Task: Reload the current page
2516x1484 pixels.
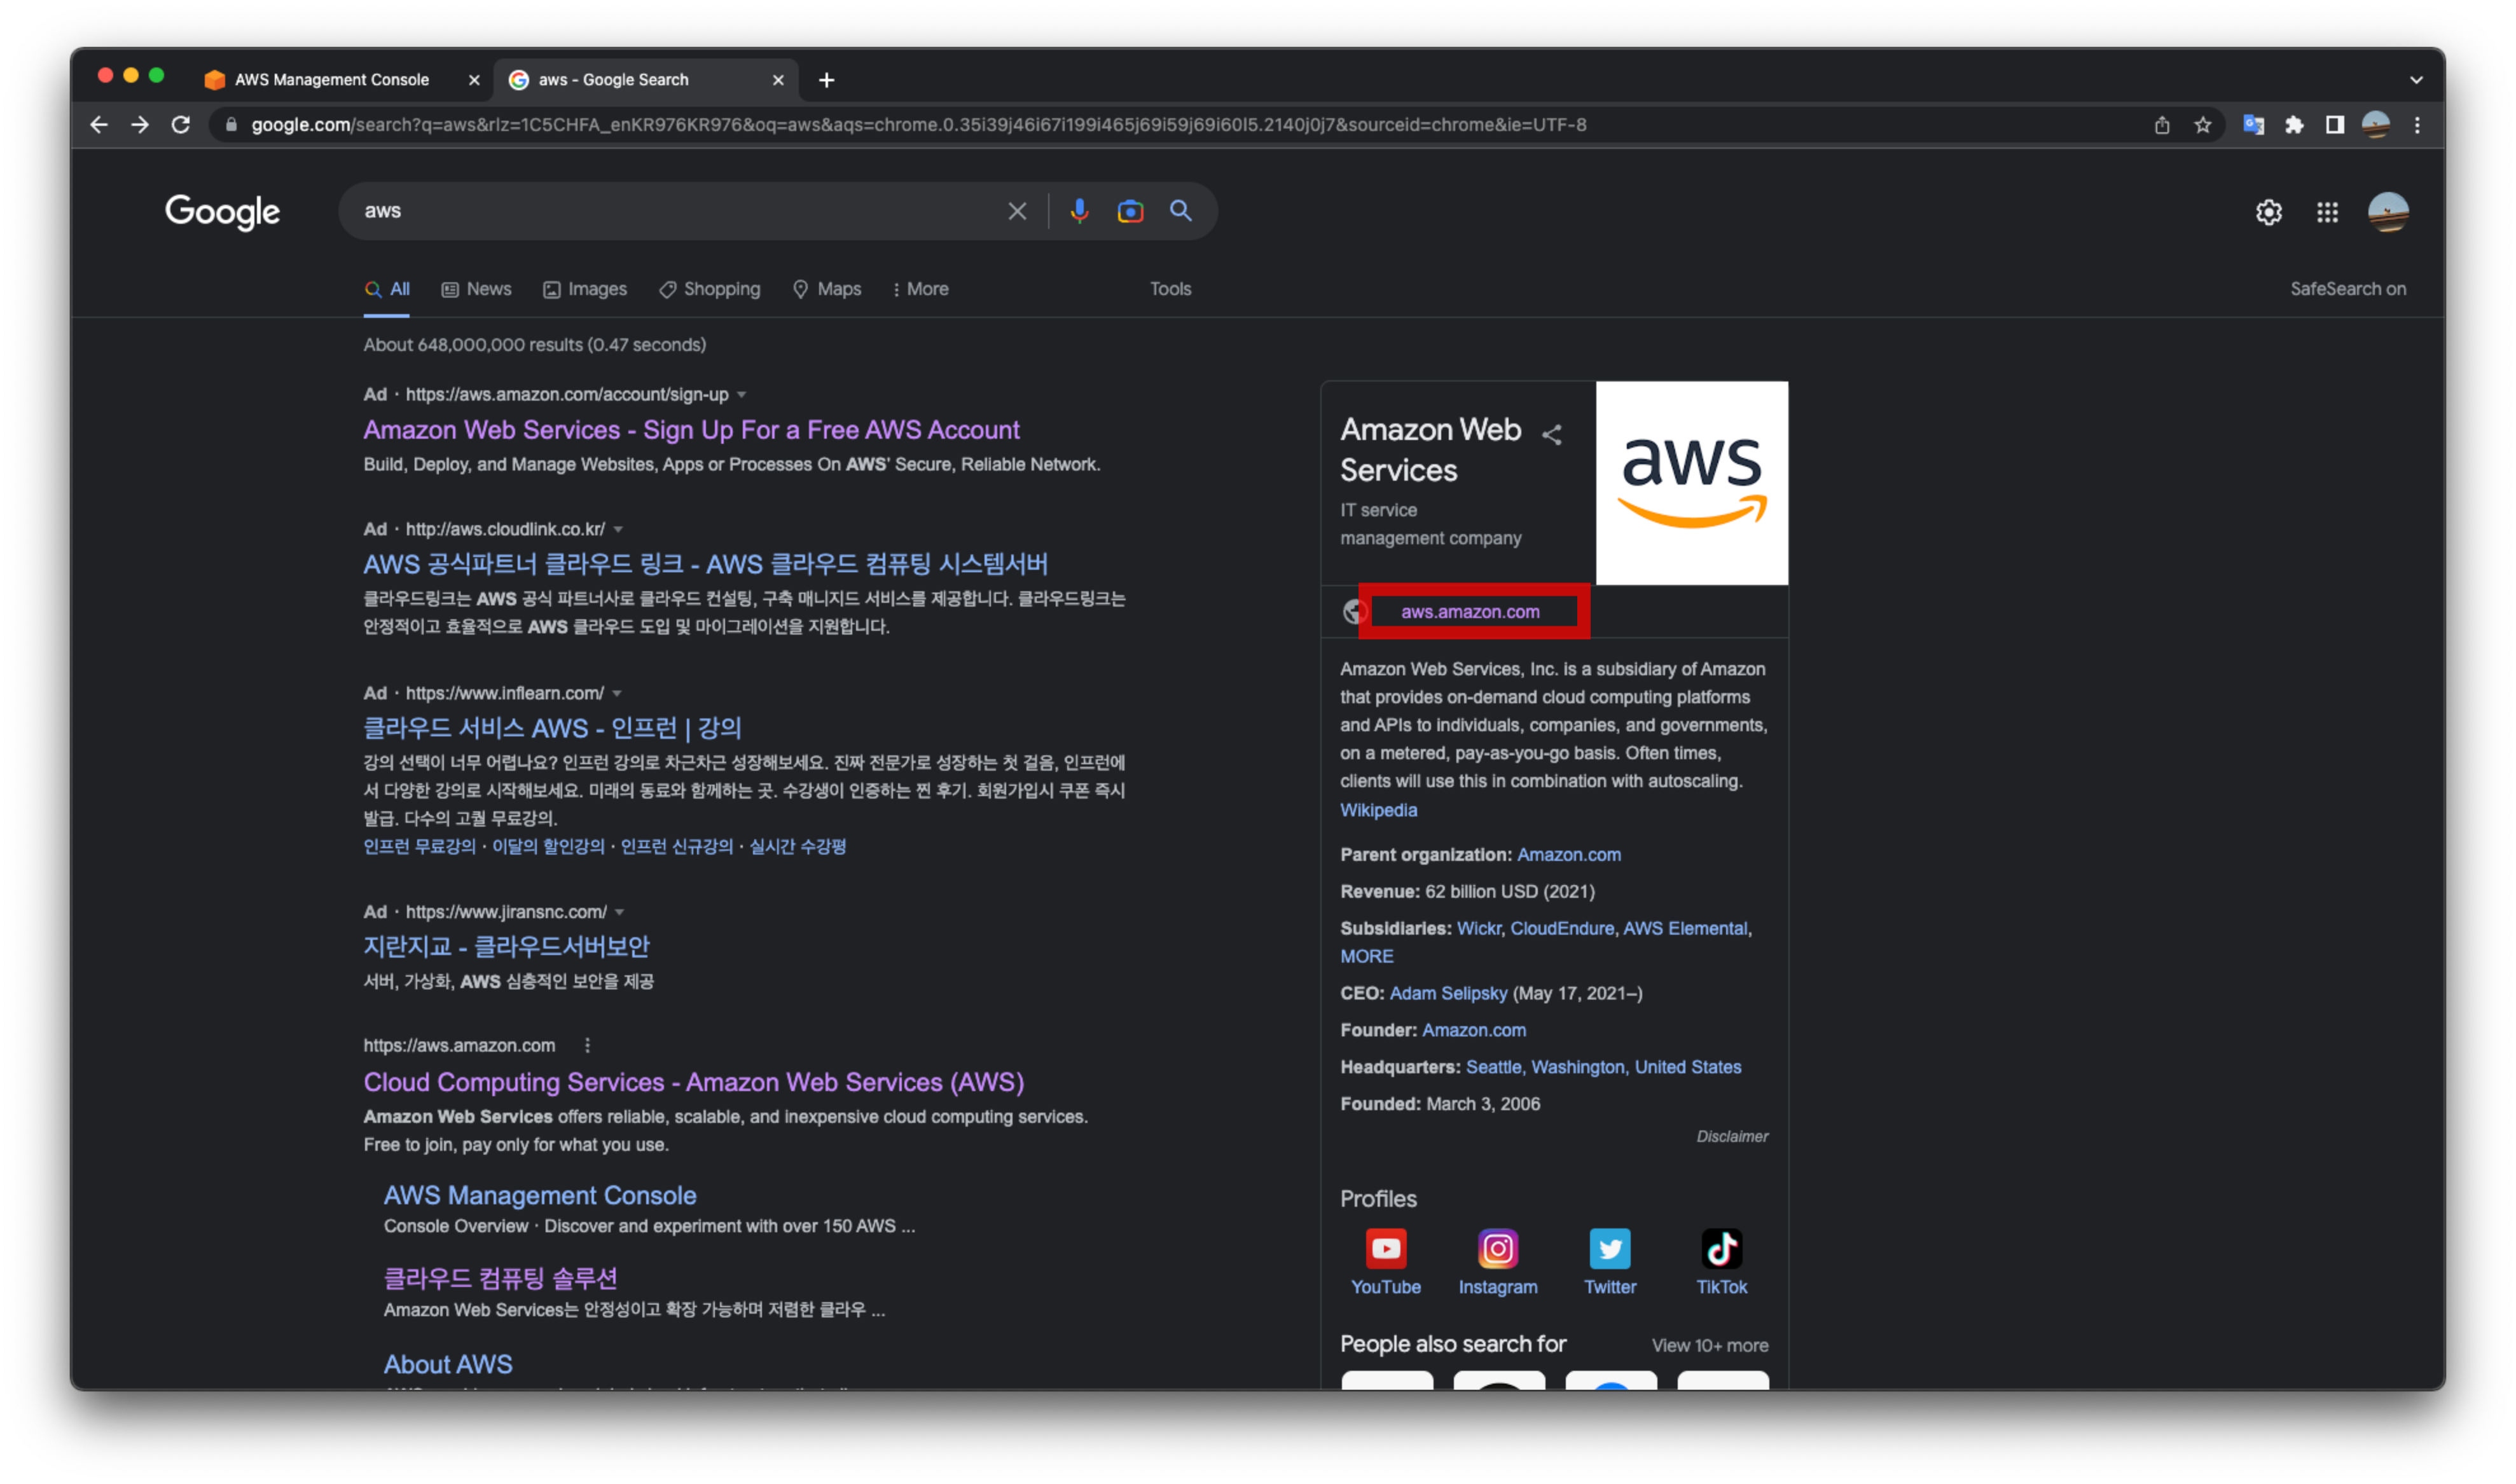Action: (x=181, y=125)
